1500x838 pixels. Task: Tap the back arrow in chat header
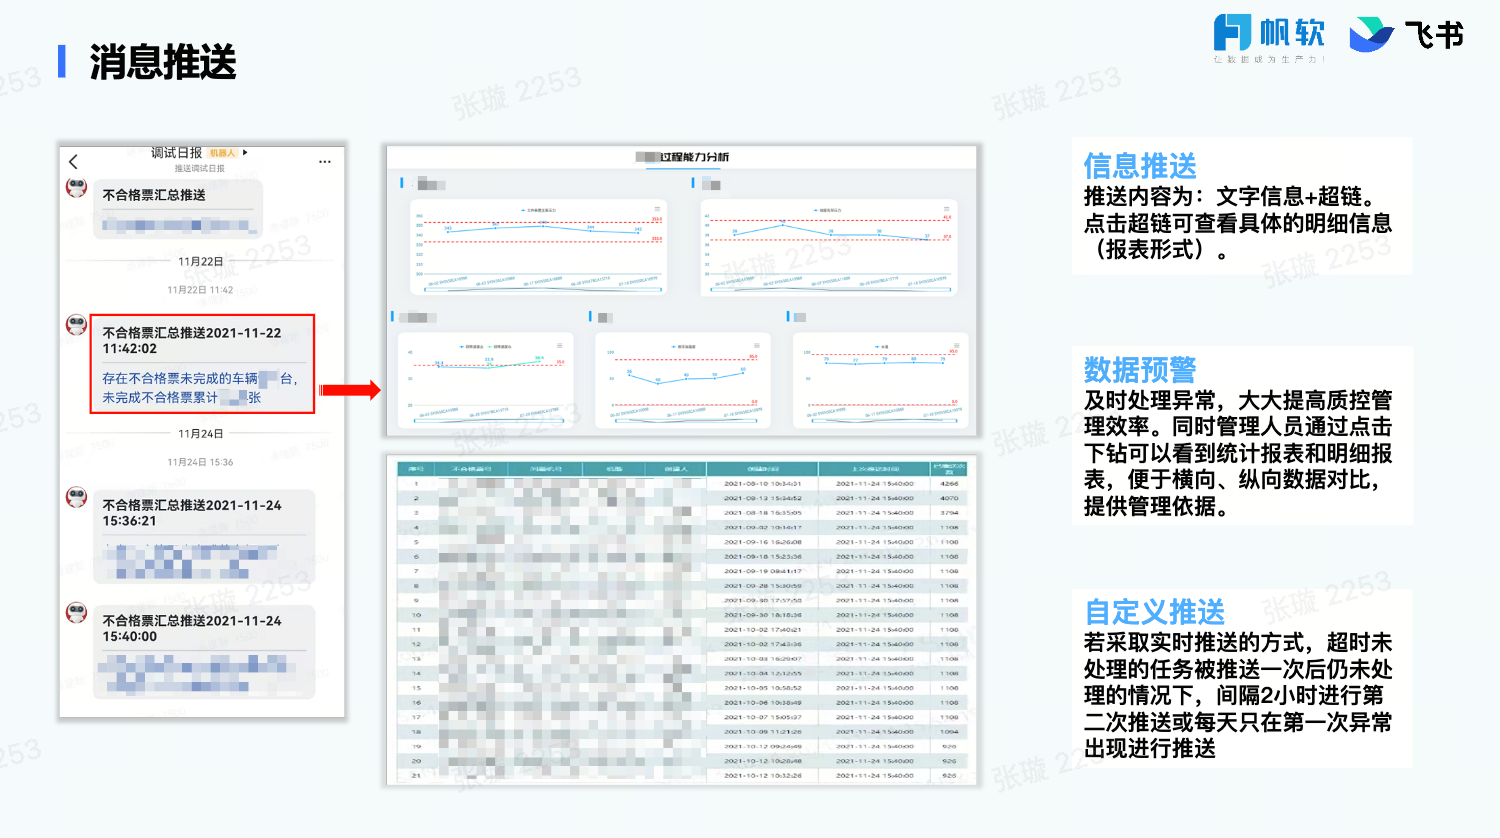73,161
